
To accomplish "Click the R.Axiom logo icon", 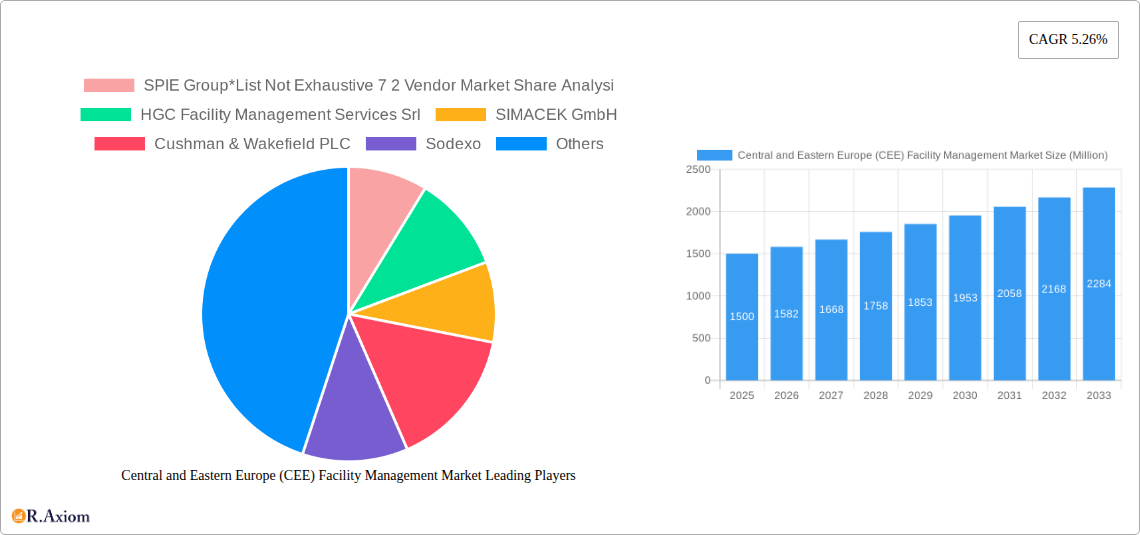I will click(x=18, y=516).
